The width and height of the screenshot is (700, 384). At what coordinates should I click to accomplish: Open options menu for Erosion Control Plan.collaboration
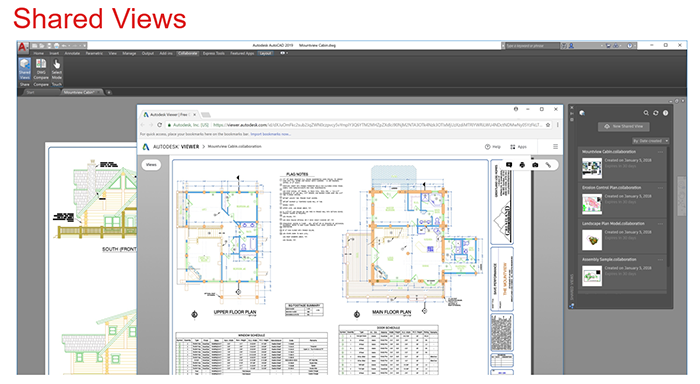660,188
